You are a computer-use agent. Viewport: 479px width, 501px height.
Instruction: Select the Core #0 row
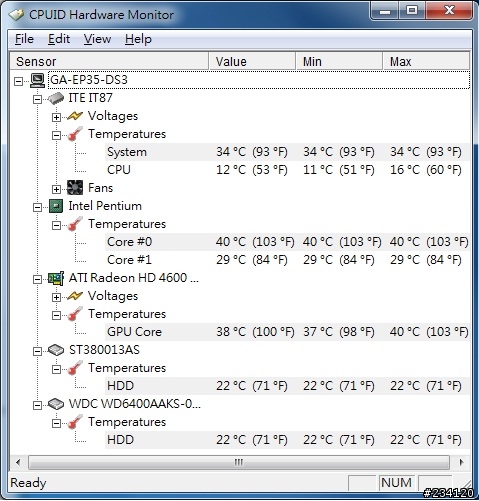pos(287,242)
